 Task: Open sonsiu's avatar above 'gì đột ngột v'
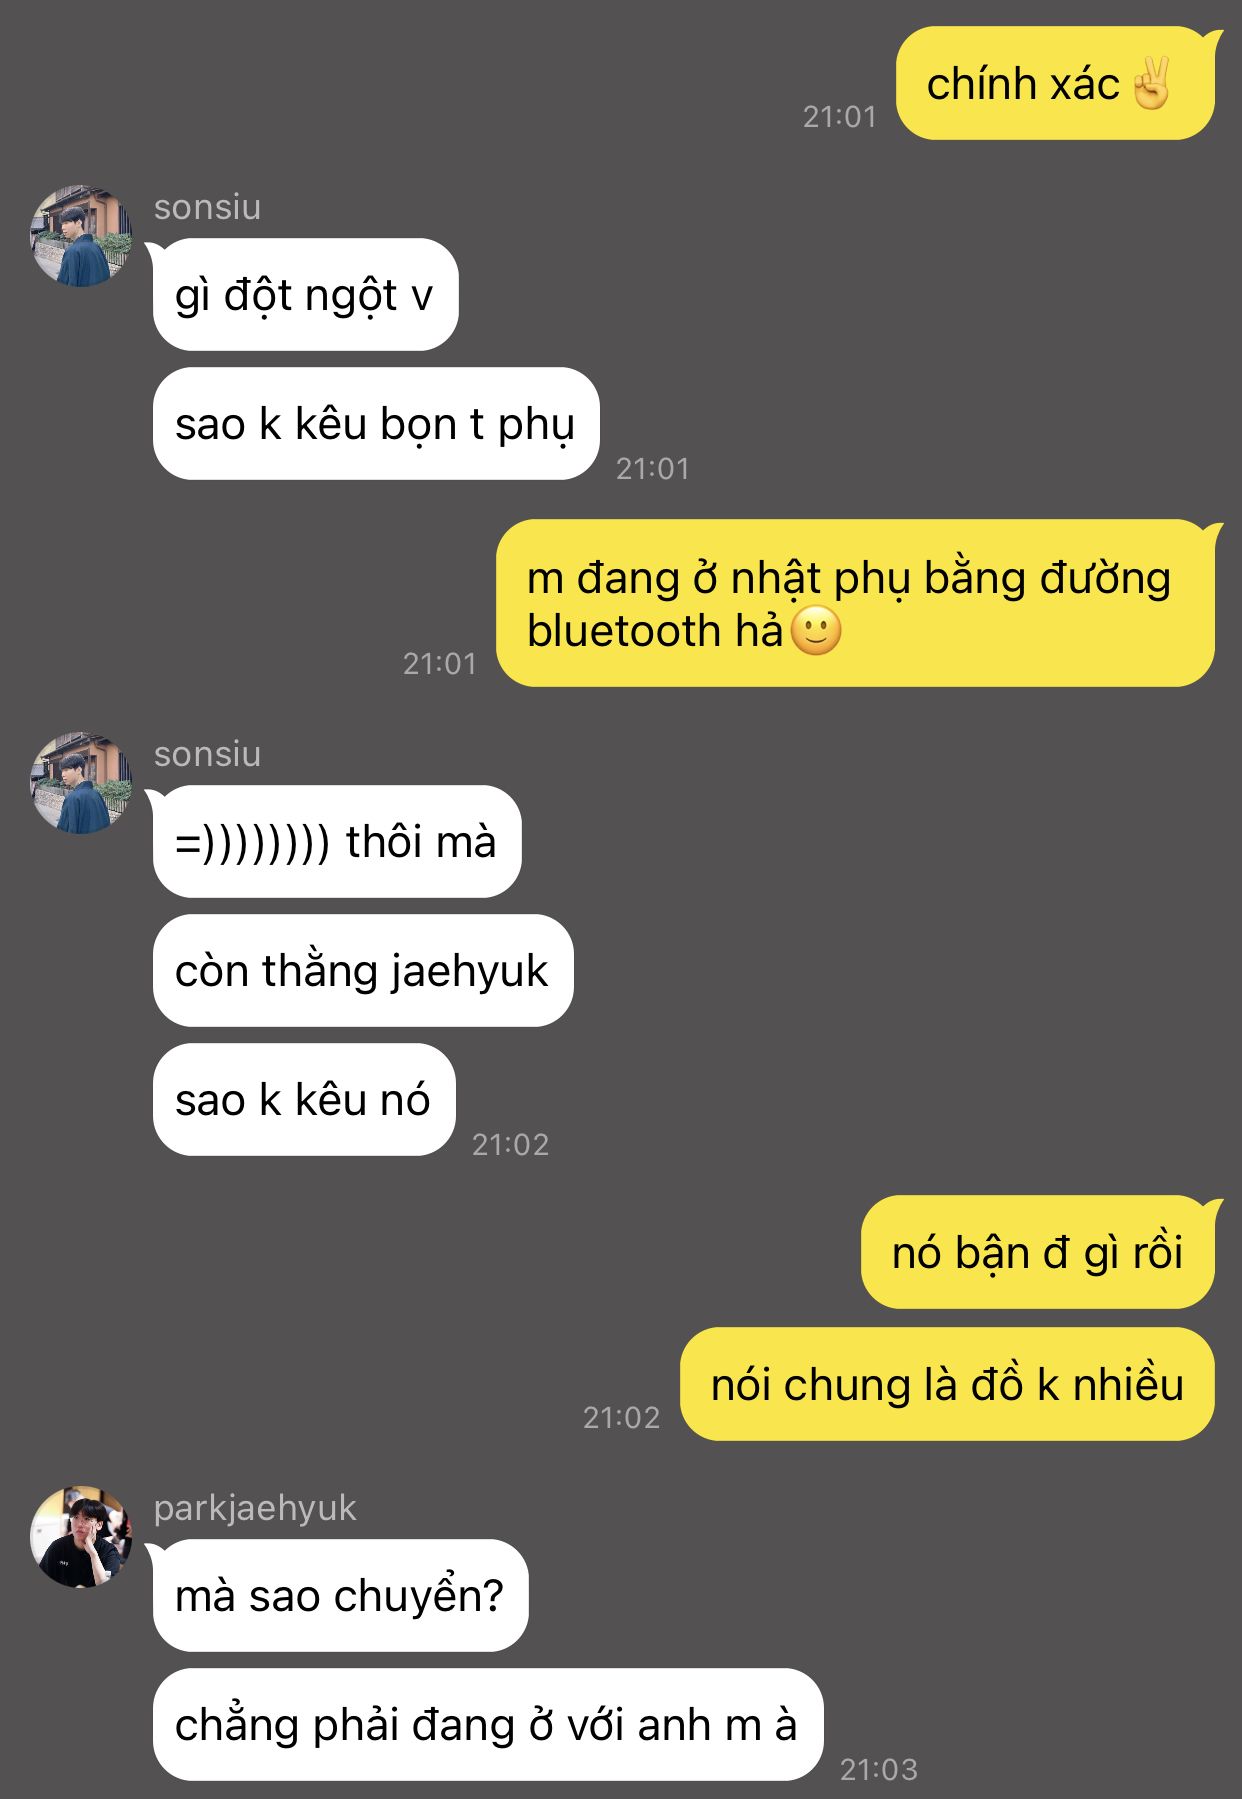81,236
